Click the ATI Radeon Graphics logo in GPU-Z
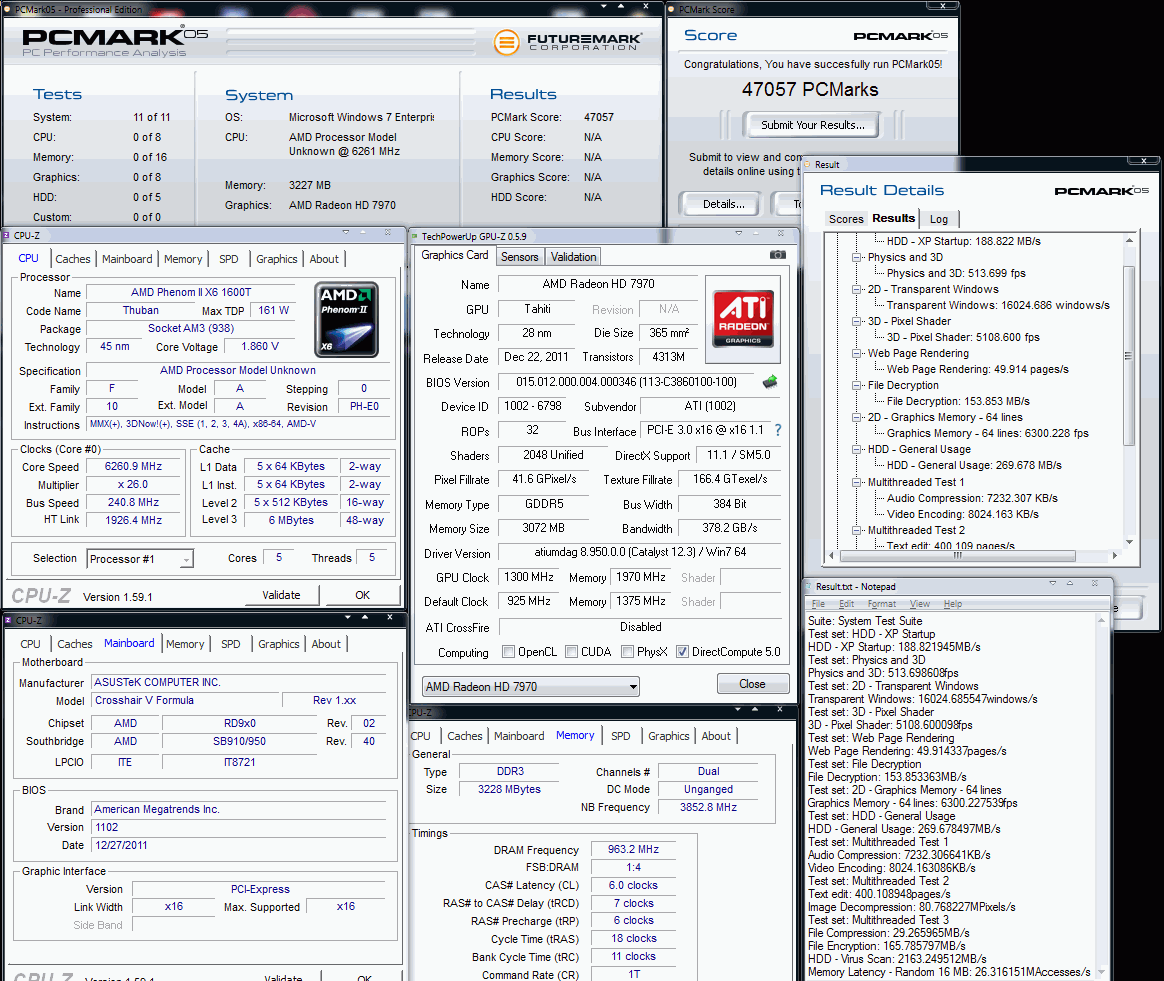The height and width of the screenshot is (981, 1164). 743,319
